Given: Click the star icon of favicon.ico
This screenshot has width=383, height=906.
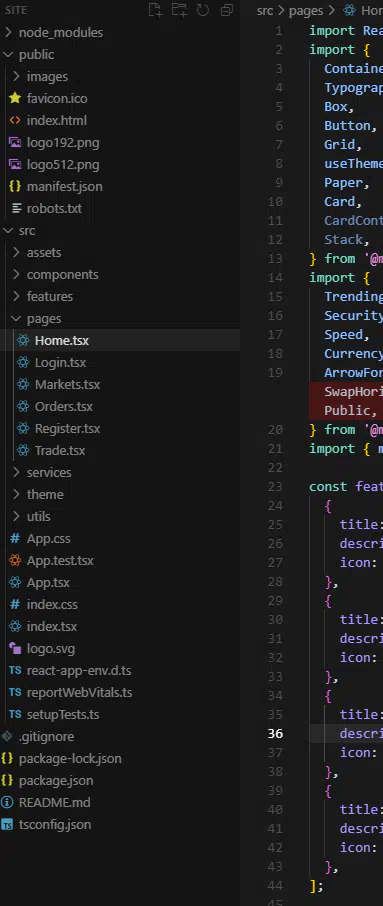Looking at the screenshot, I should click(x=15, y=98).
